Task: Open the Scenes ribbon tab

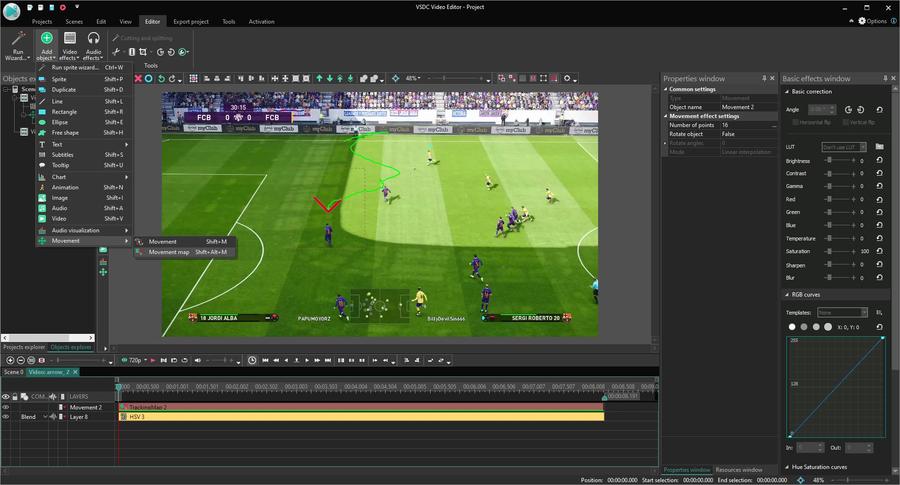Action: click(x=74, y=22)
